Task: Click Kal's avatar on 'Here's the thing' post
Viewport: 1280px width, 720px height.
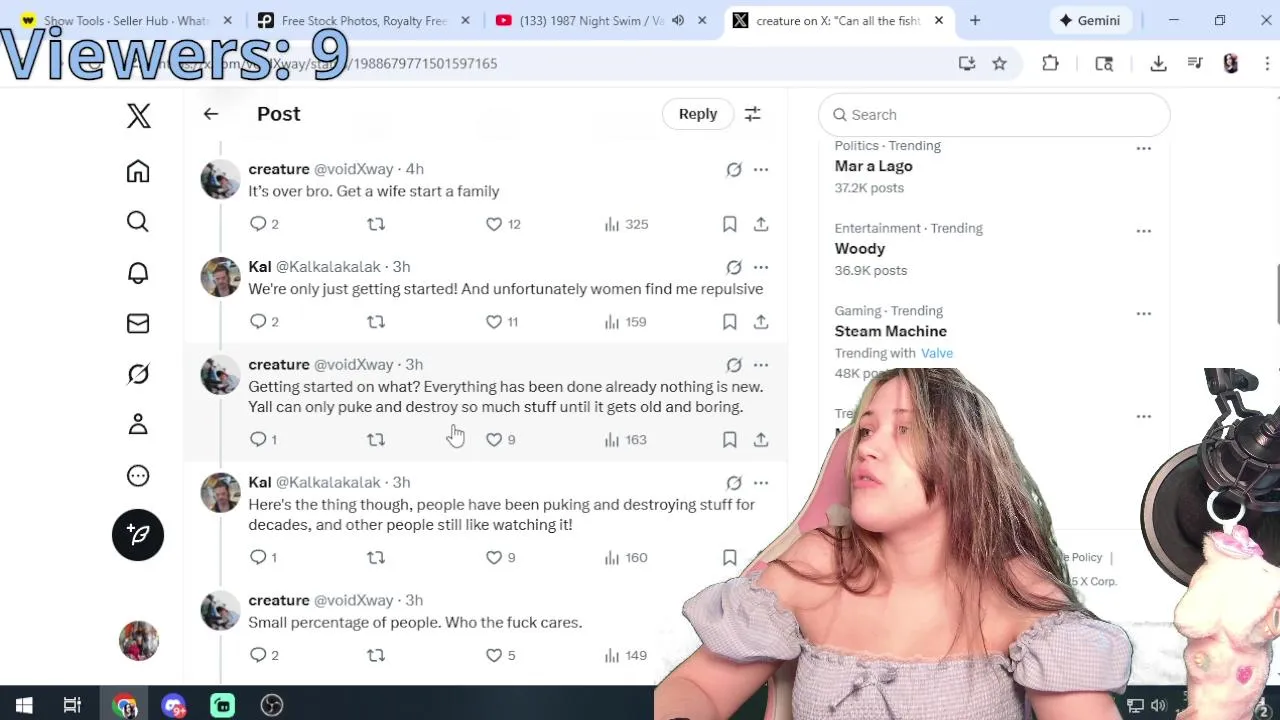Action: pyautogui.click(x=220, y=493)
